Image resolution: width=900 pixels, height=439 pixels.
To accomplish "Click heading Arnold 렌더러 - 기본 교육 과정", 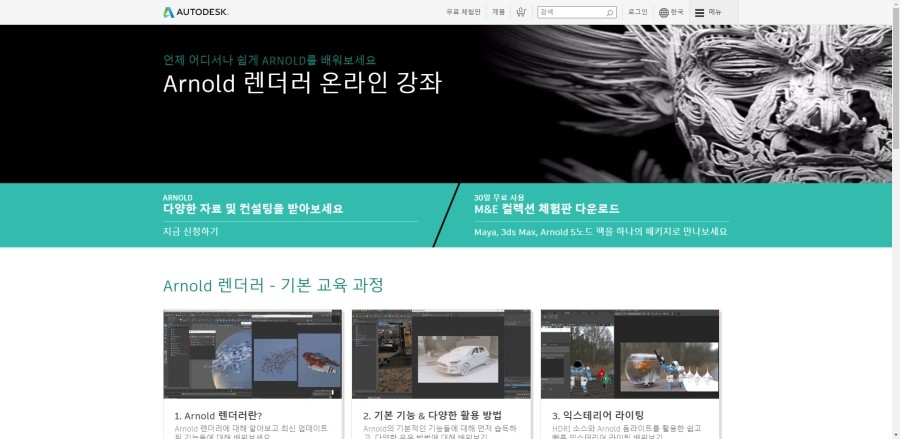I will pos(273,285).
